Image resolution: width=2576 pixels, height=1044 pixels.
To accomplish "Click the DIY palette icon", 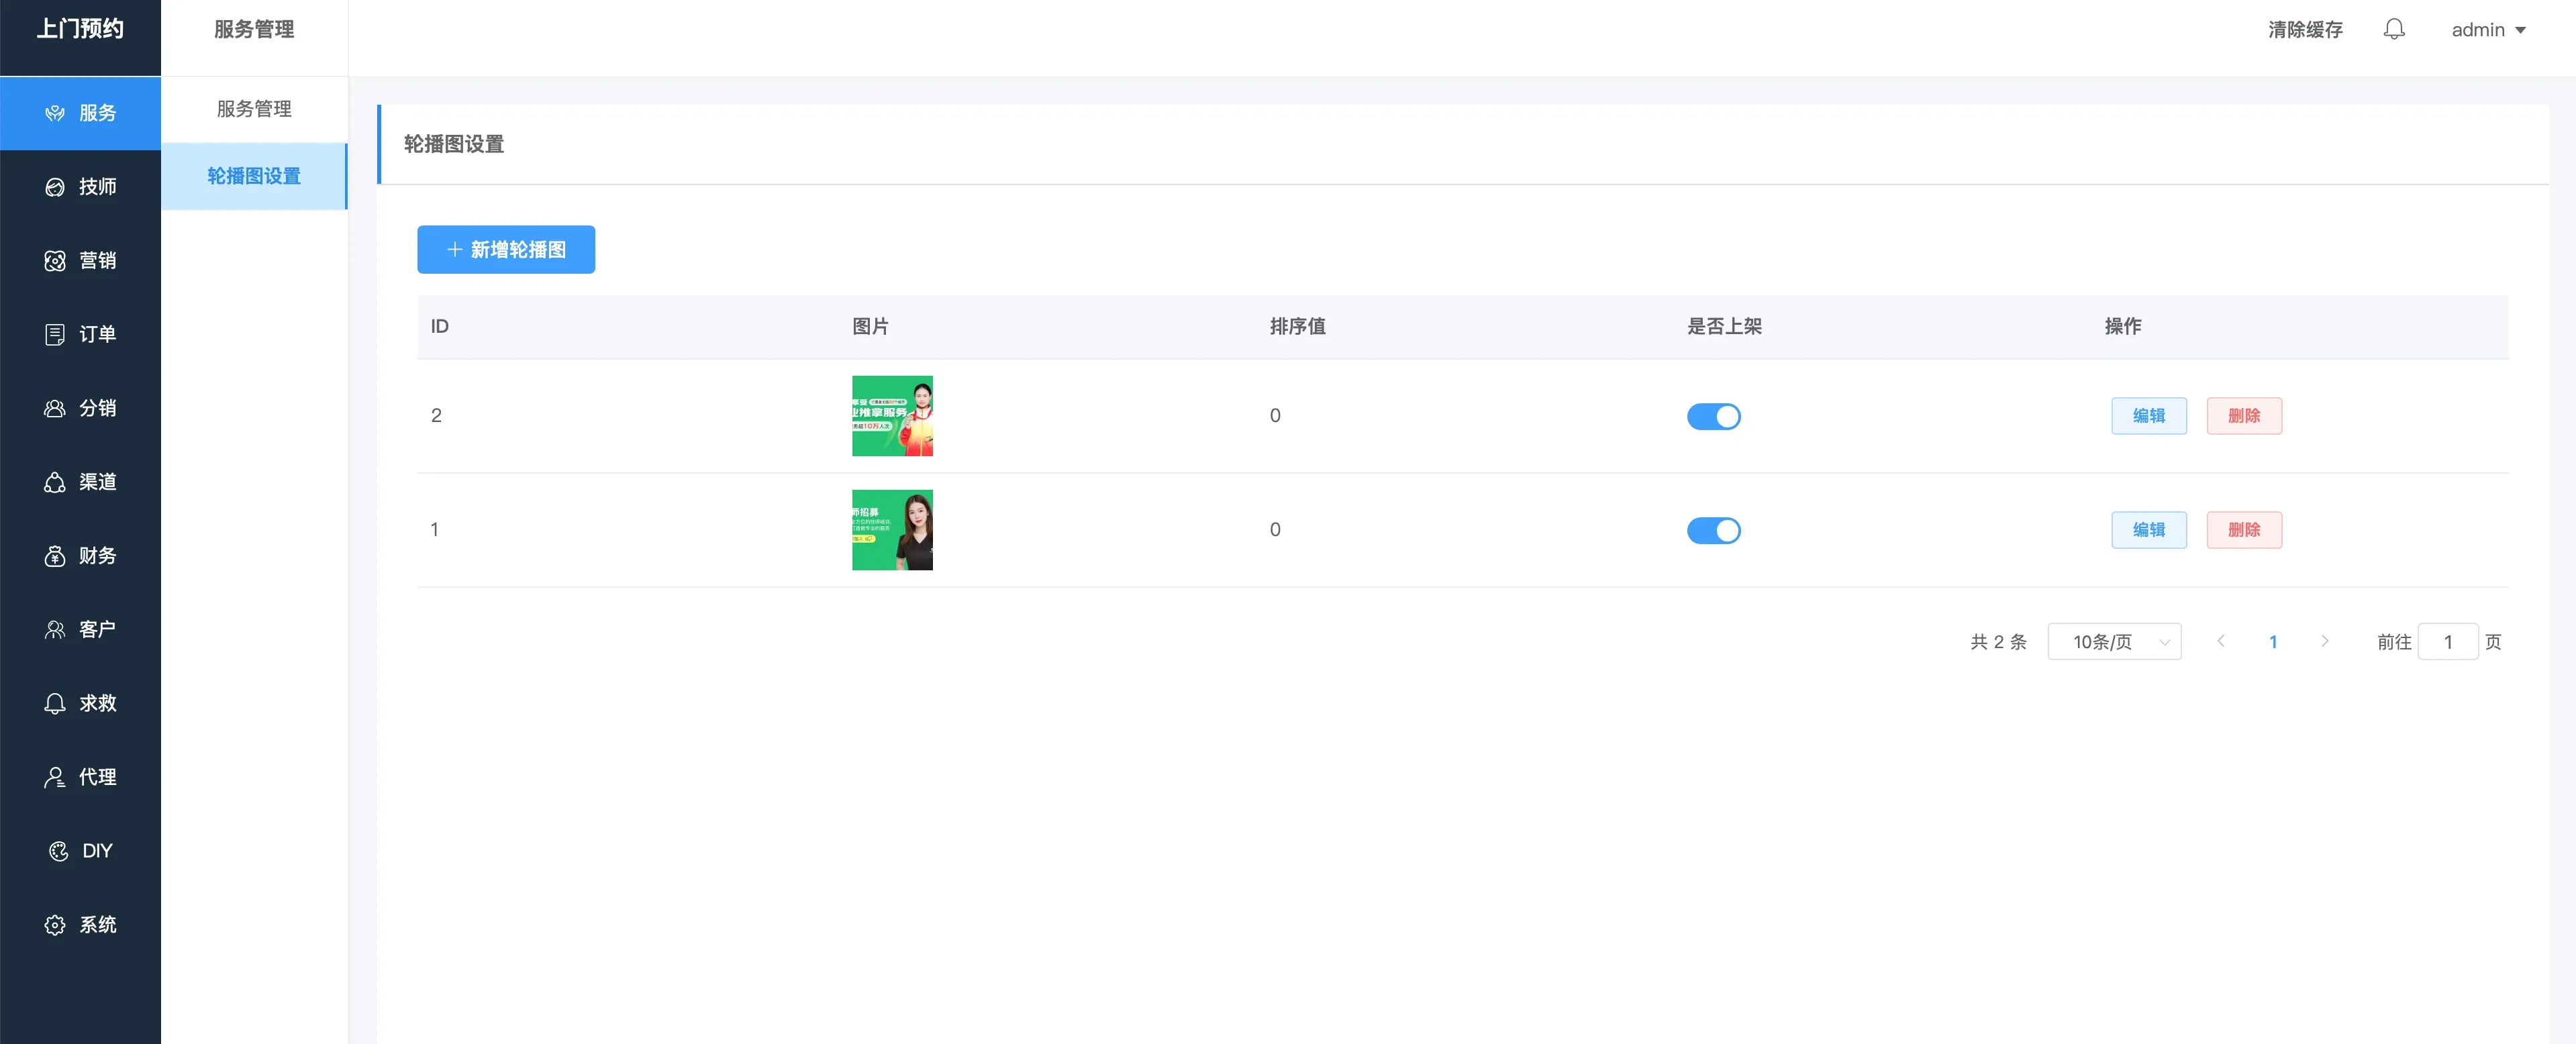I will pyautogui.click(x=58, y=851).
